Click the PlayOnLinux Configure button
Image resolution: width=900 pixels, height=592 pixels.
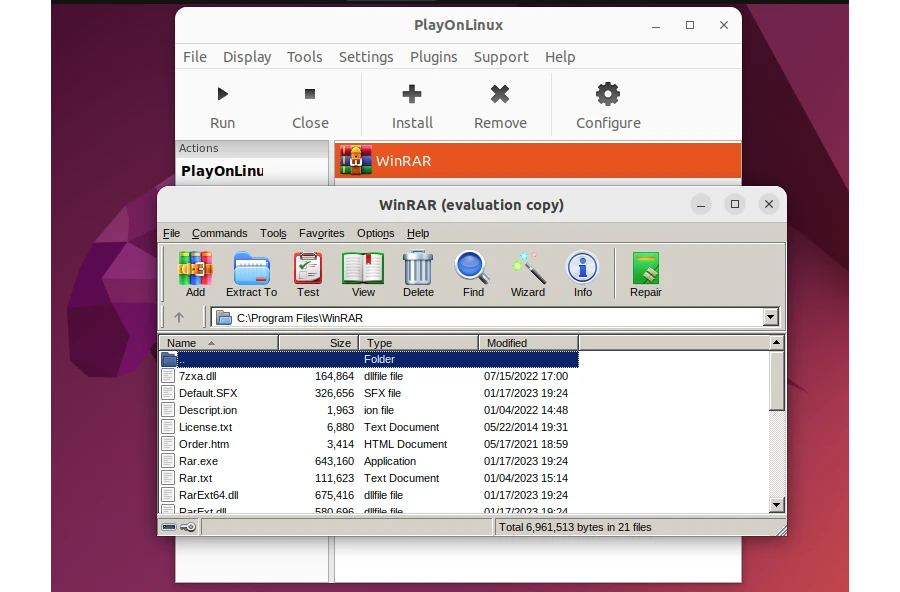point(608,107)
